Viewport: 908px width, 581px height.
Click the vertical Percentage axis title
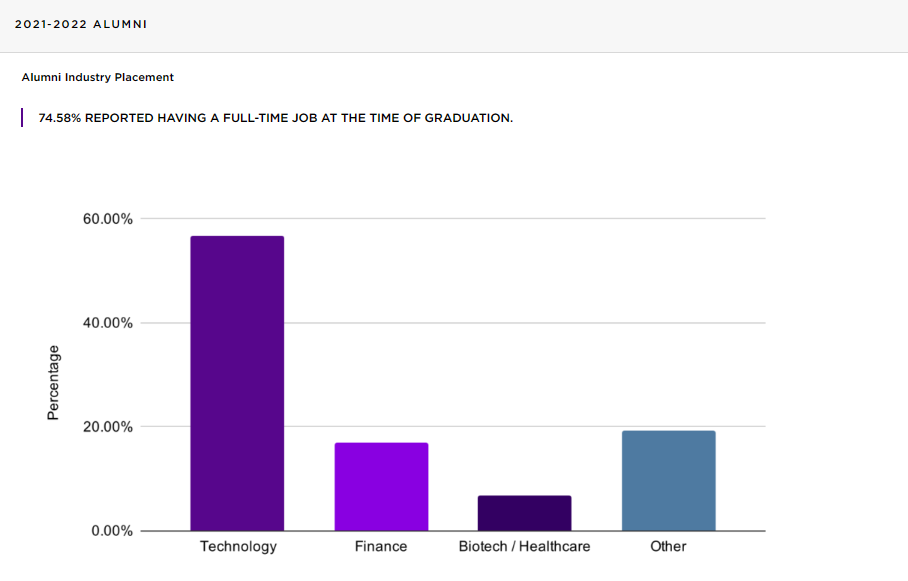54,383
